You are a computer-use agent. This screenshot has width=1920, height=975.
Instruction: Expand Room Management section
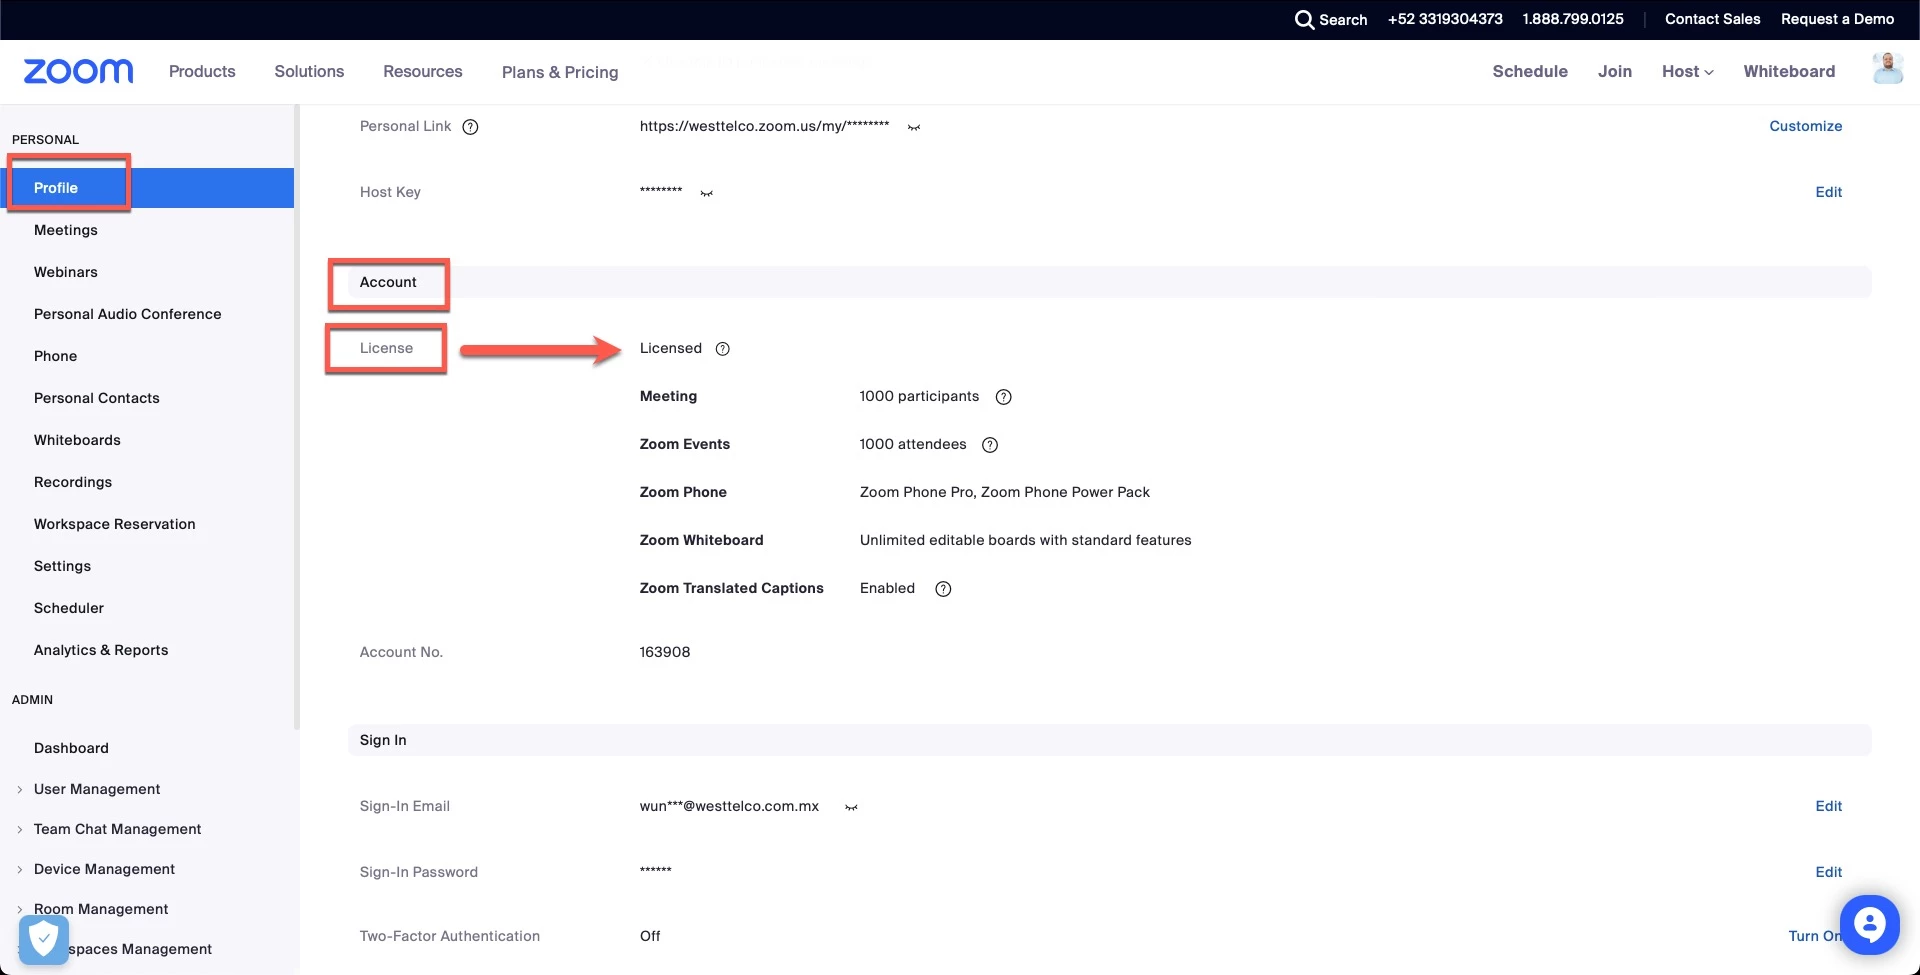coord(20,909)
